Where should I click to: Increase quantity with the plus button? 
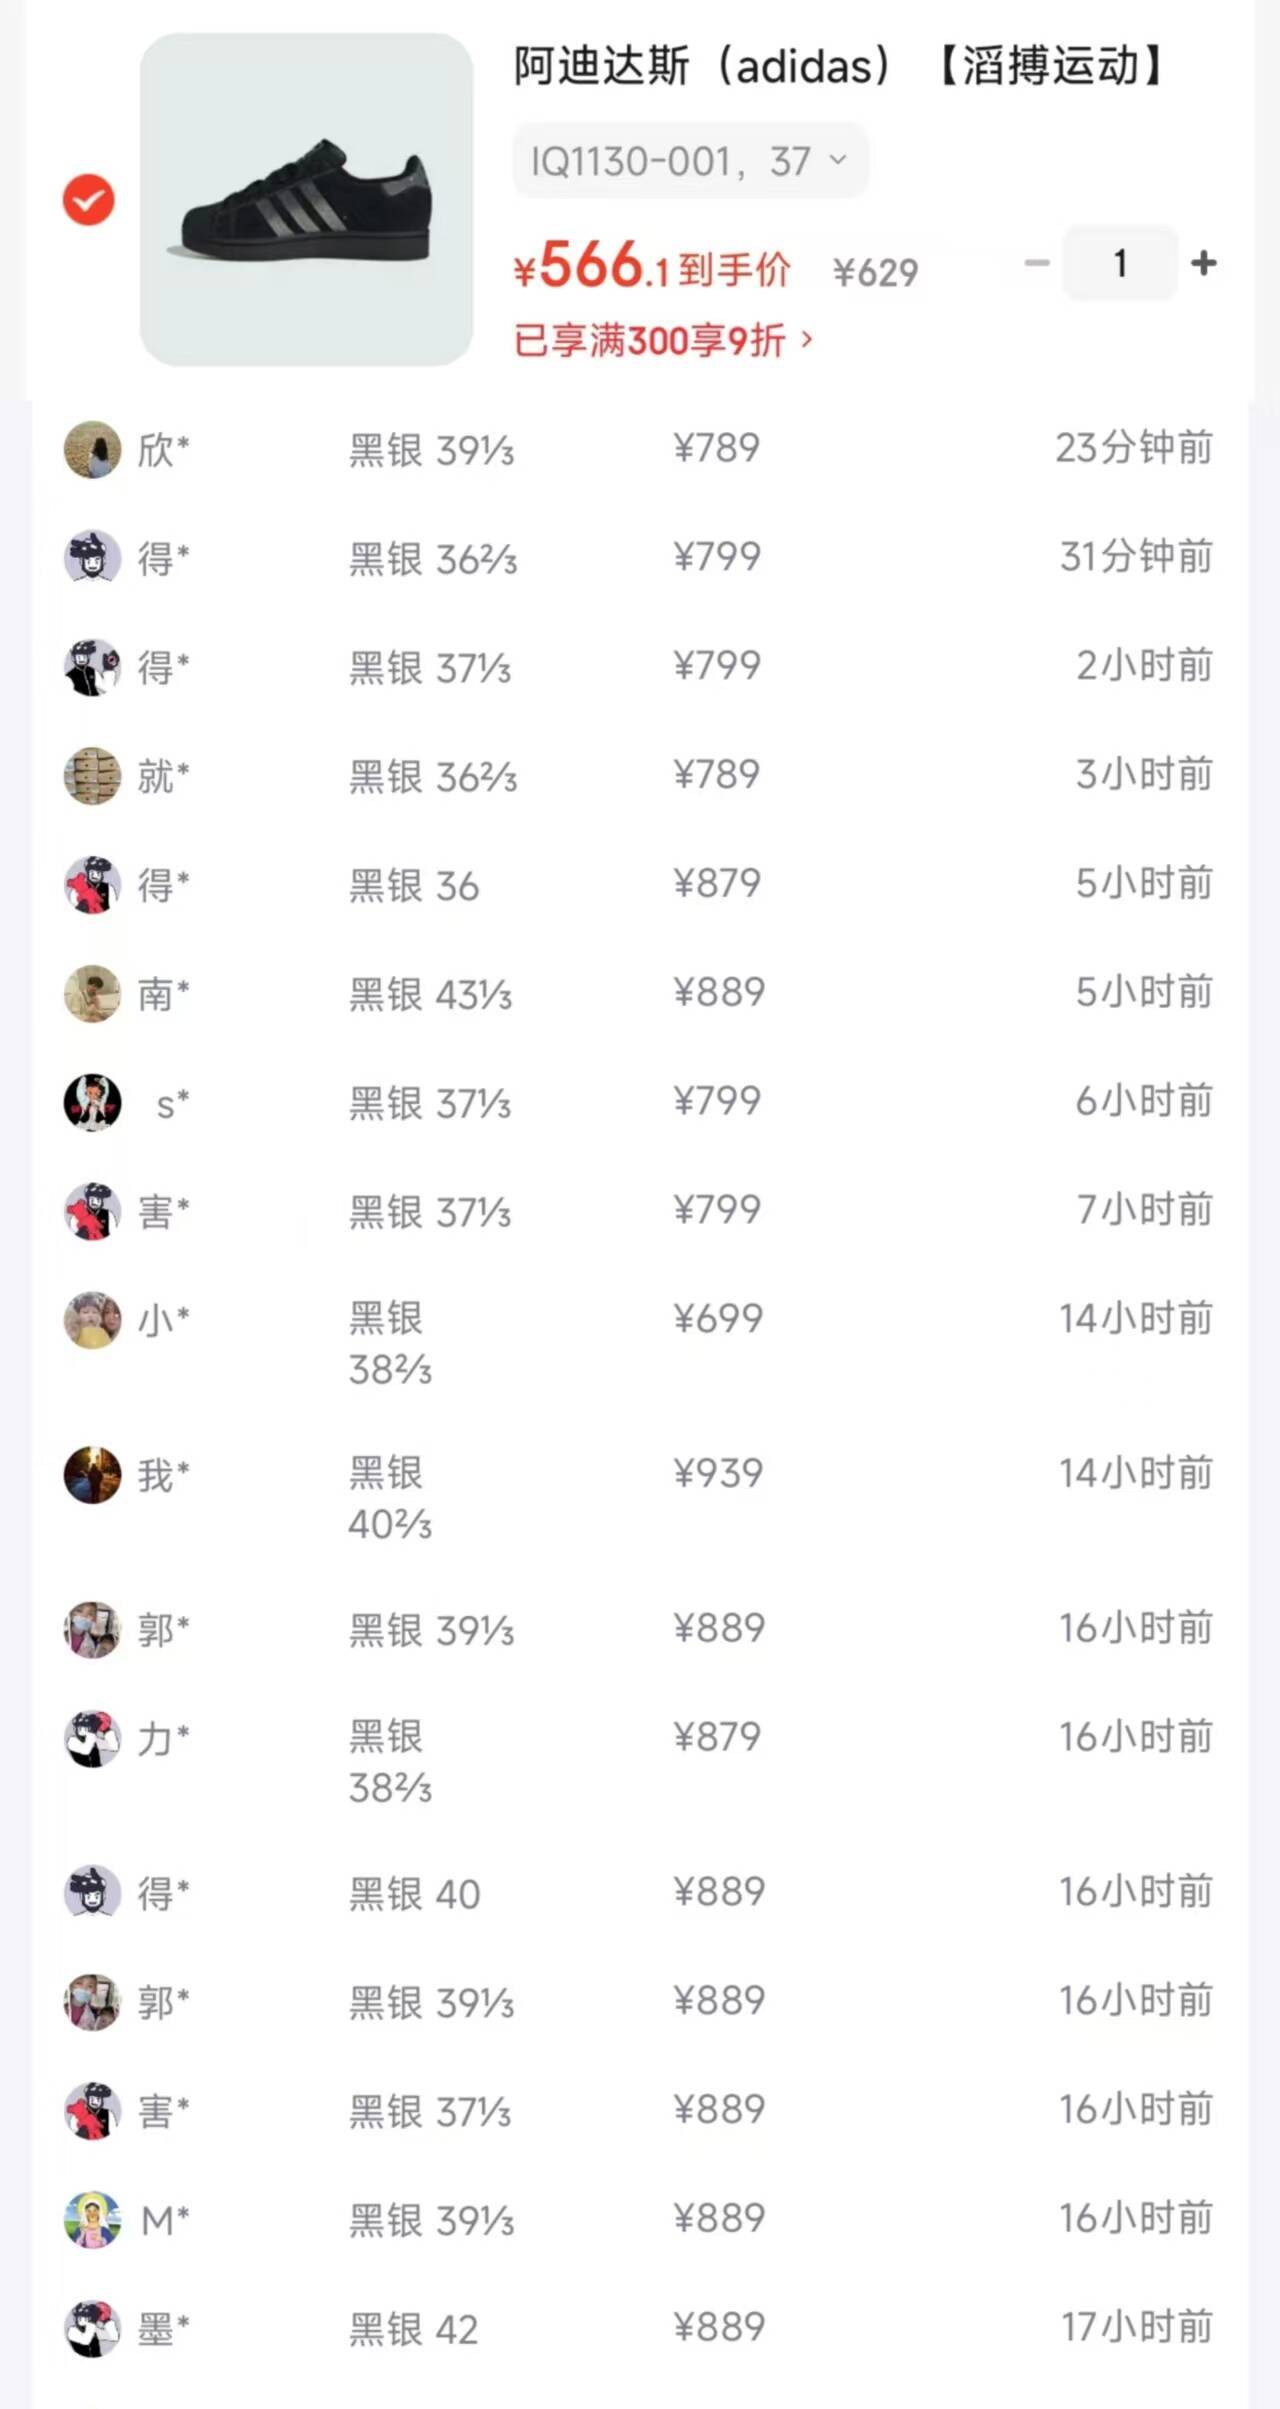click(1204, 263)
